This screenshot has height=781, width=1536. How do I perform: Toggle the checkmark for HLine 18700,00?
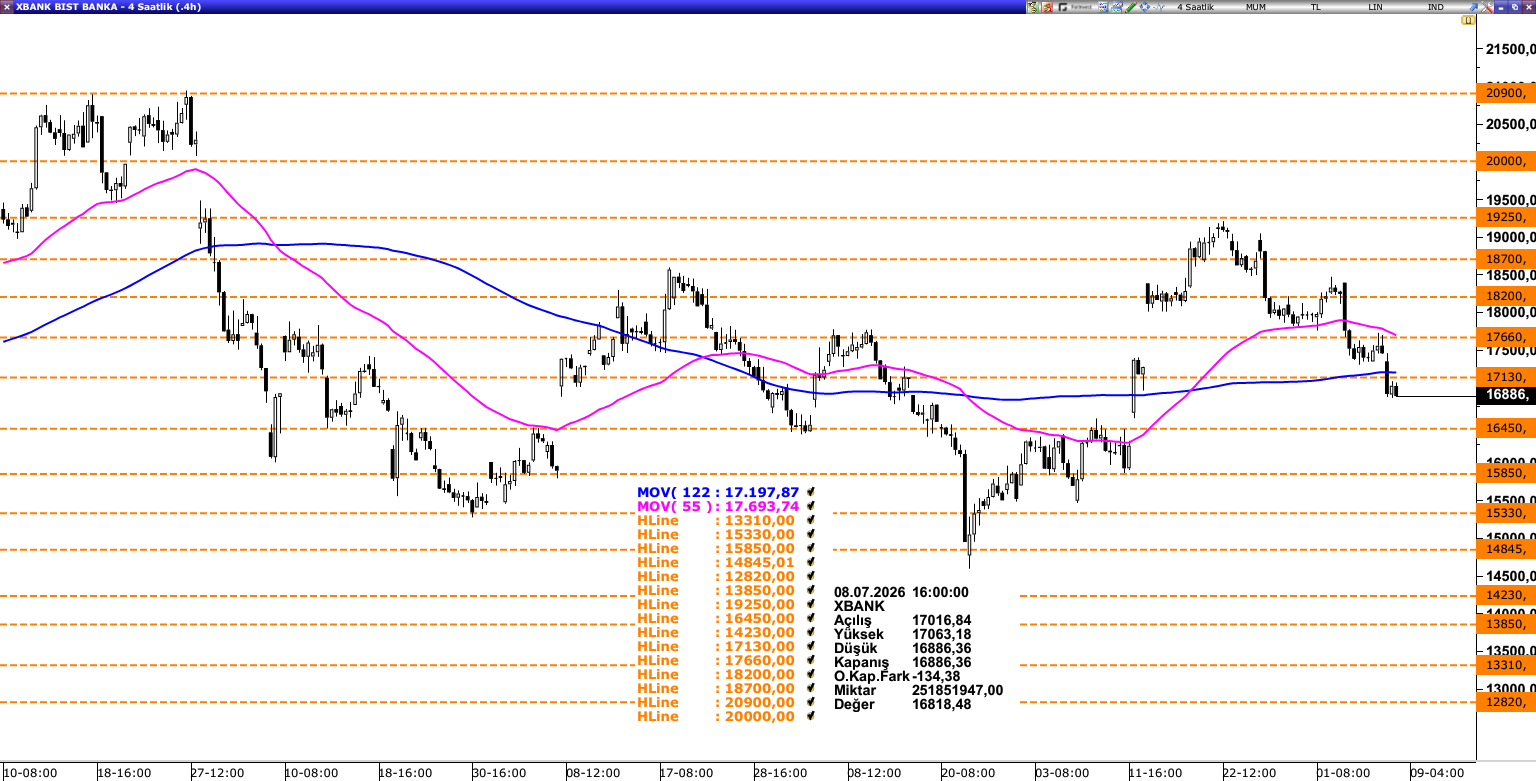[811, 688]
